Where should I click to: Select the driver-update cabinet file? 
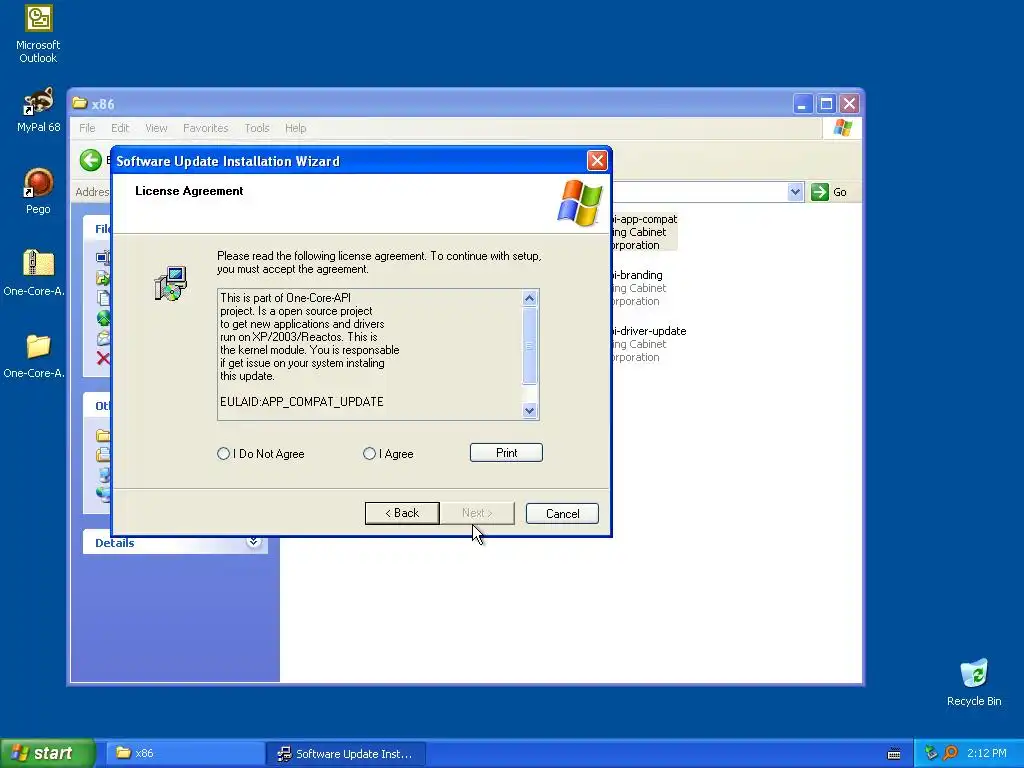click(648, 344)
